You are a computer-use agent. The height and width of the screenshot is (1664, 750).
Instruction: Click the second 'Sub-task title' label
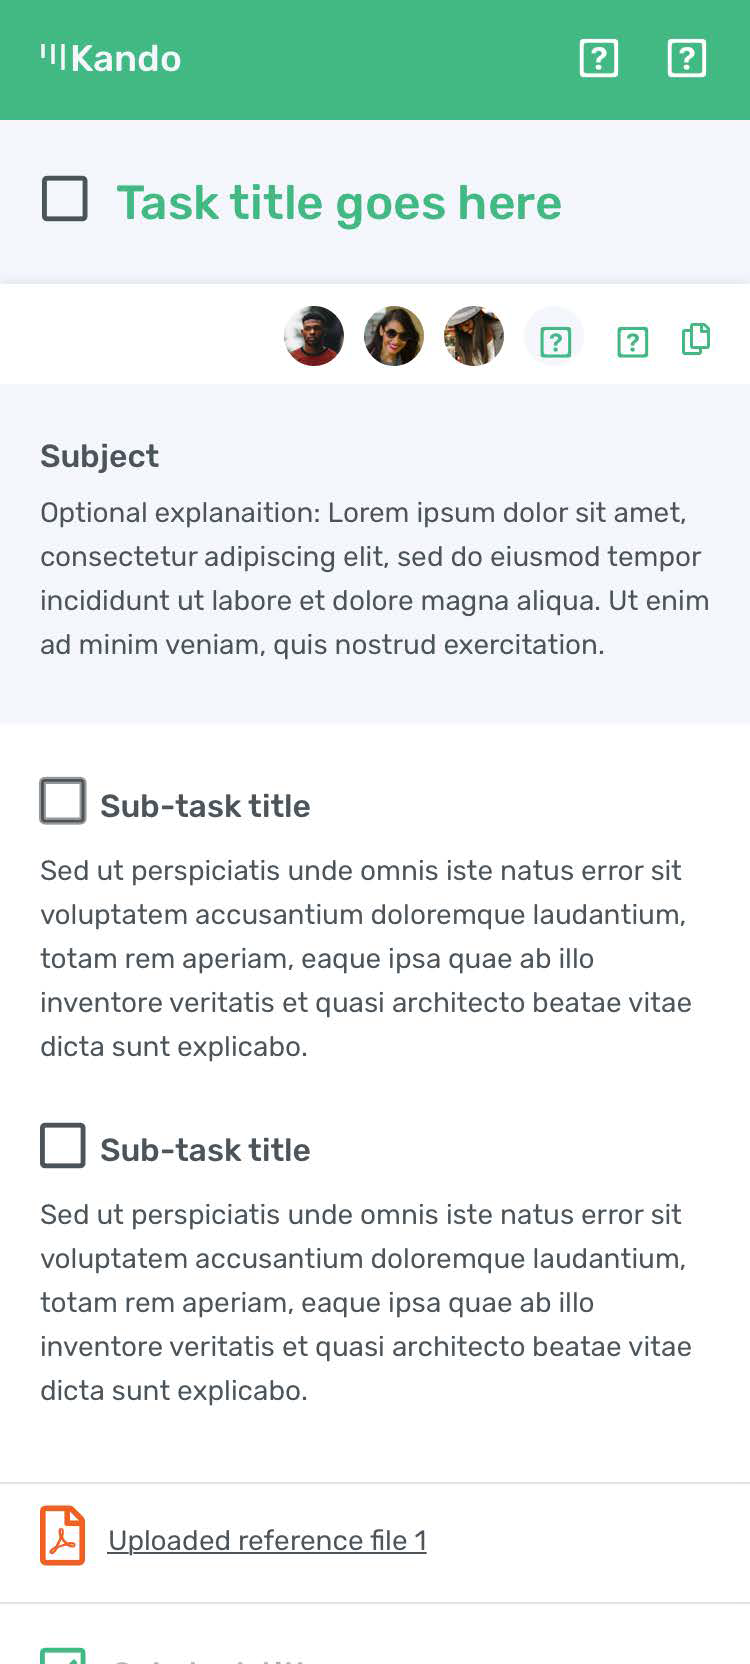(205, 1150)
